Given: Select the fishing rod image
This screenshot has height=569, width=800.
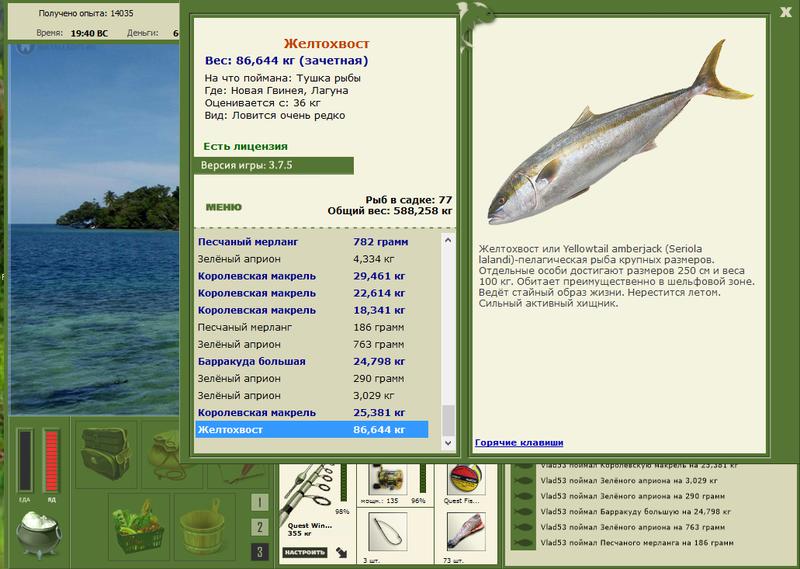Looking at the screenshot, I should 307,491.
